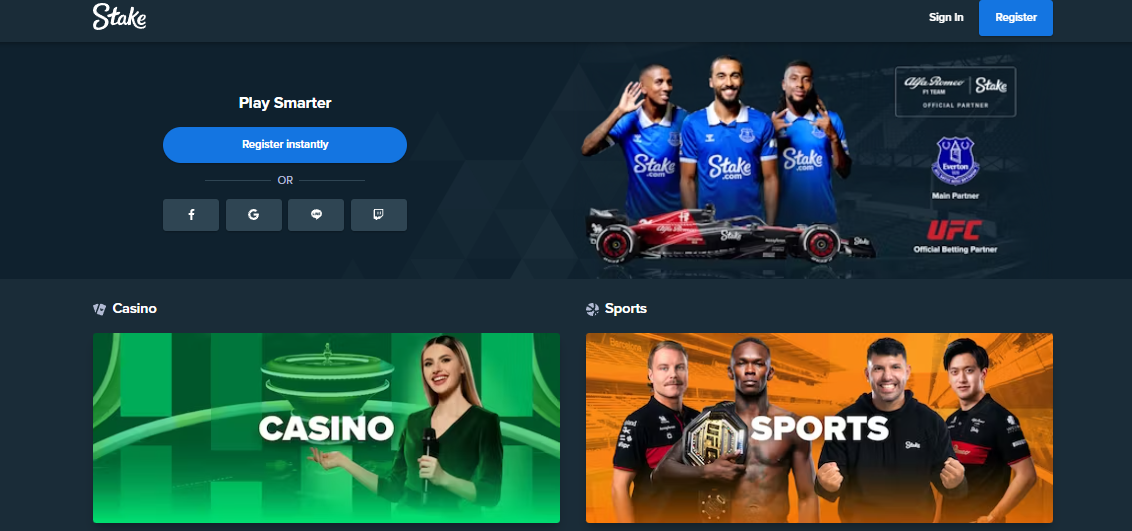
Task: Click the Sports ball icon
Action: pos(592,309)
